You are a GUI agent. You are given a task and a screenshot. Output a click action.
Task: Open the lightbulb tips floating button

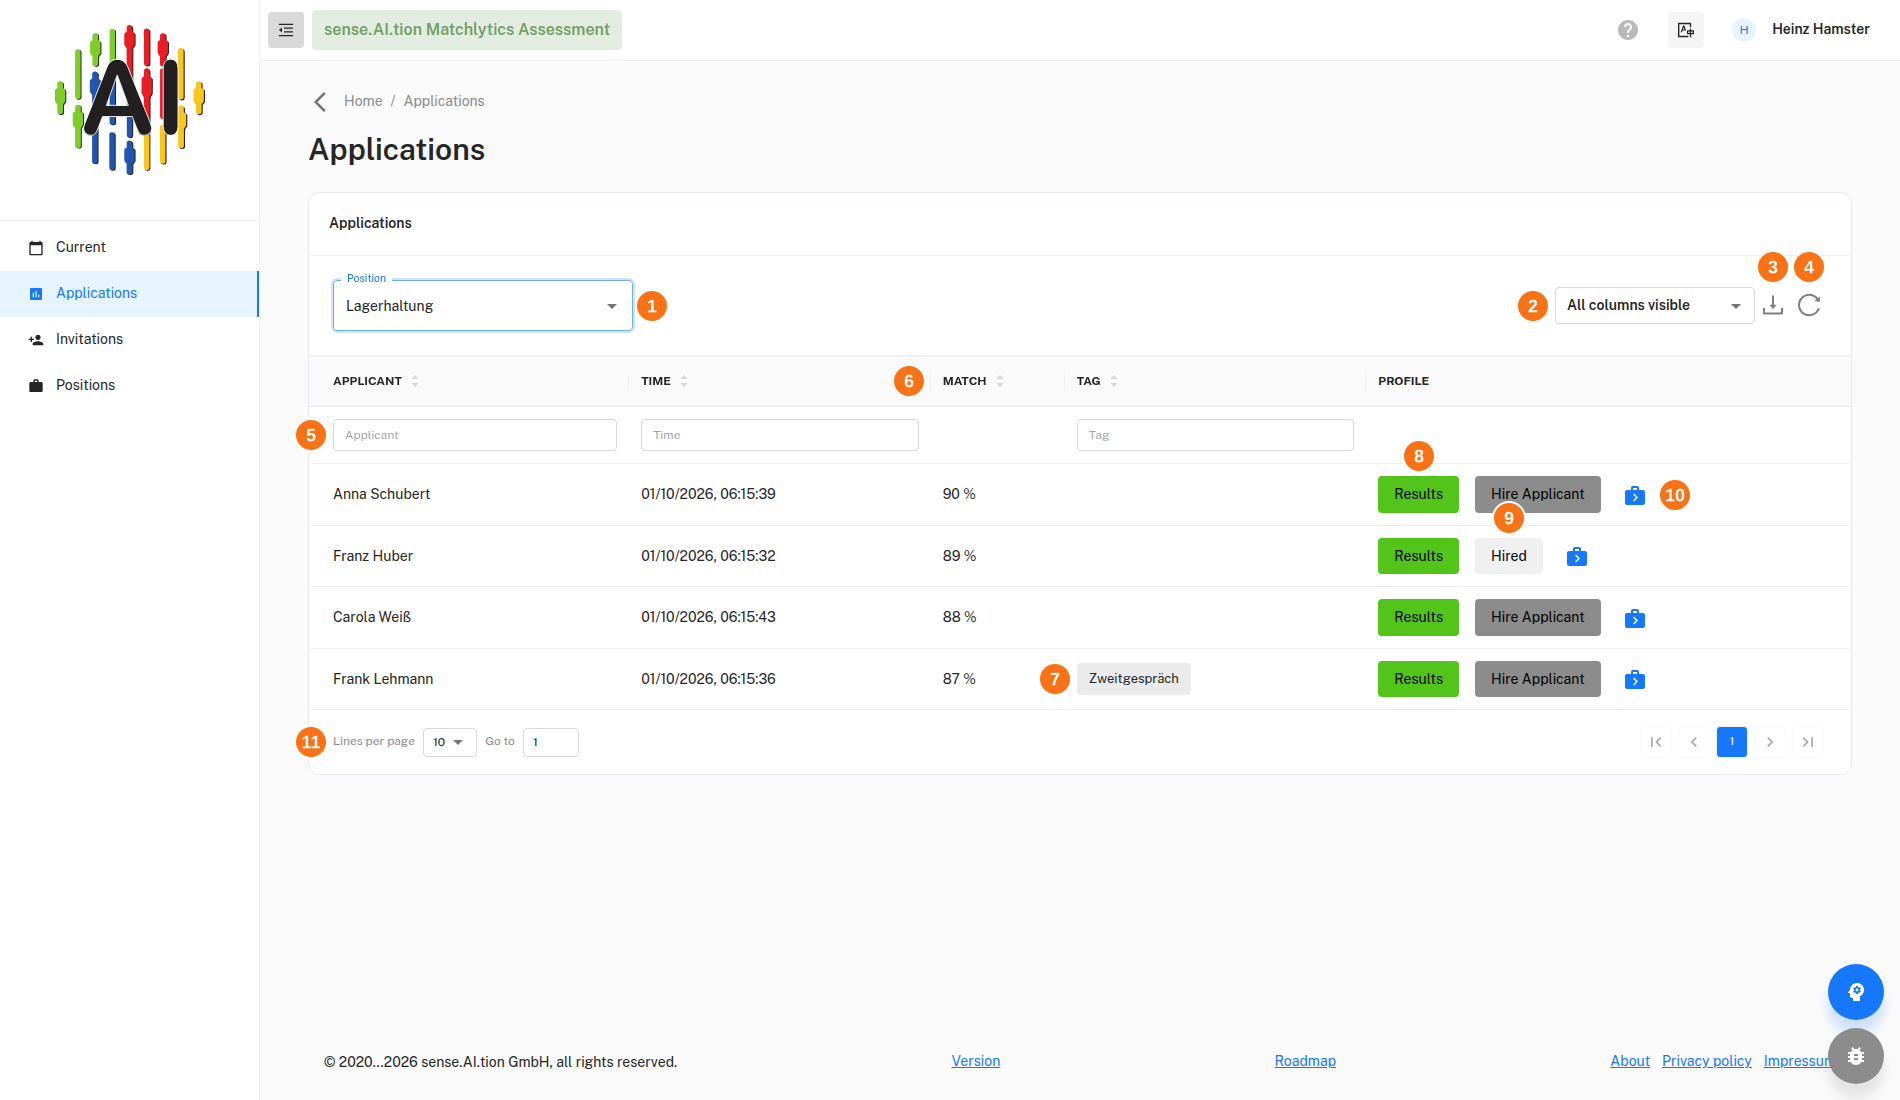1856,992
